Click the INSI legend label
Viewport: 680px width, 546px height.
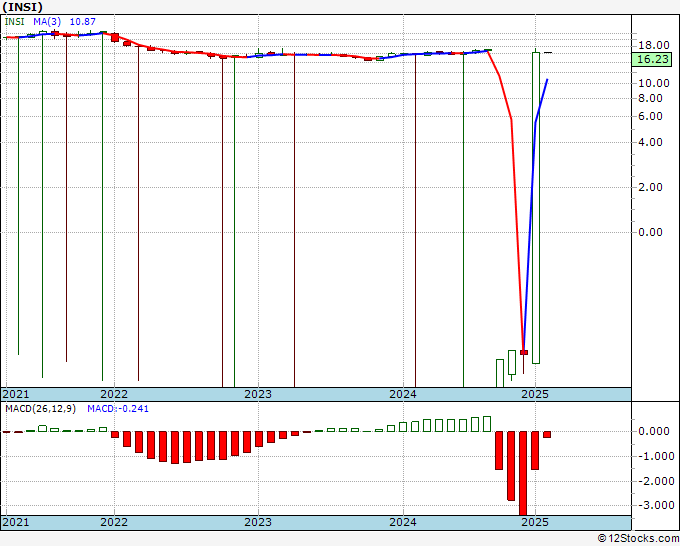pyautogui.click(x=14, y=22)
